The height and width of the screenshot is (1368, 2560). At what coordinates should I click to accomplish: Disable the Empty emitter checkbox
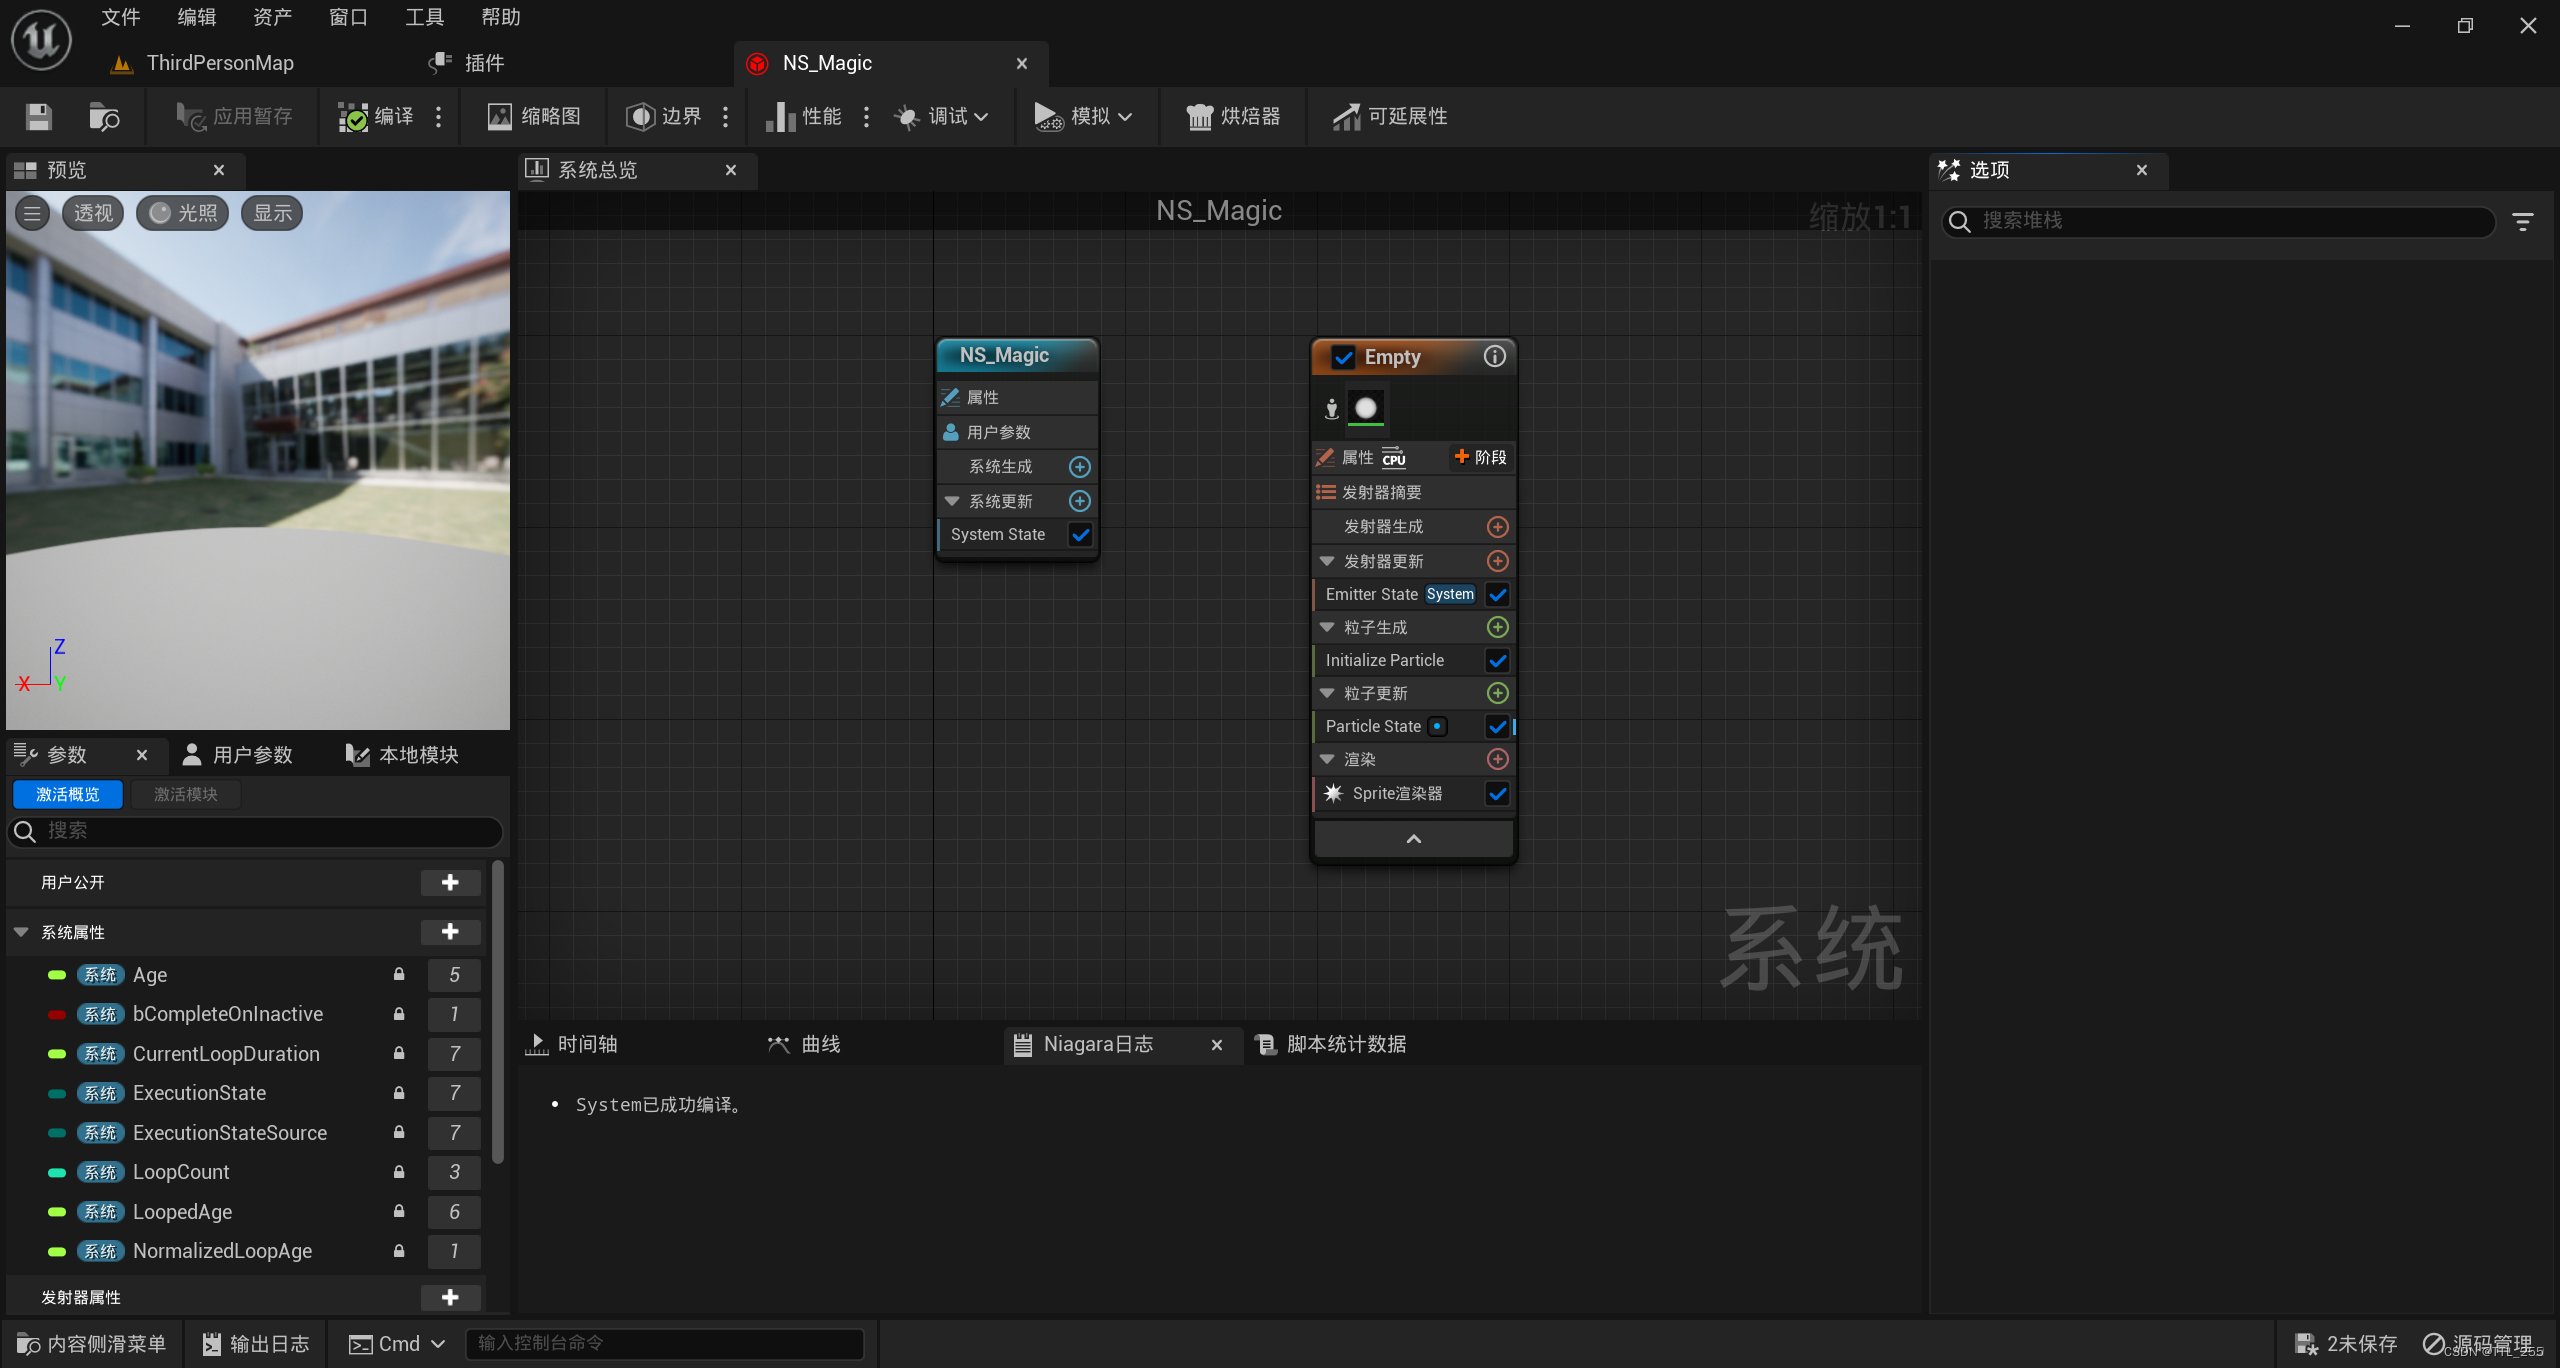(1343, 358)
